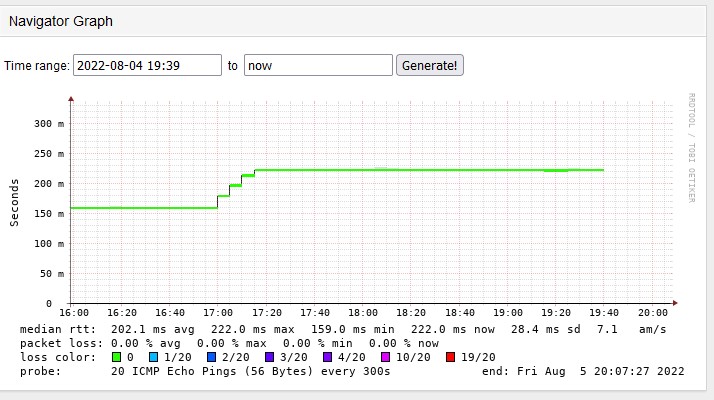Click the Navigator Graph heading
Viewport: 714px width, 400px height.
[x=61, y=20]
